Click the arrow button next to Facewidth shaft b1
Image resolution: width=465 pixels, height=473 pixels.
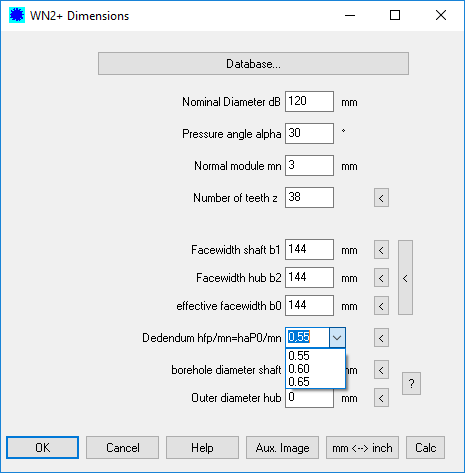pyautogui.click(x=381, y=250)
